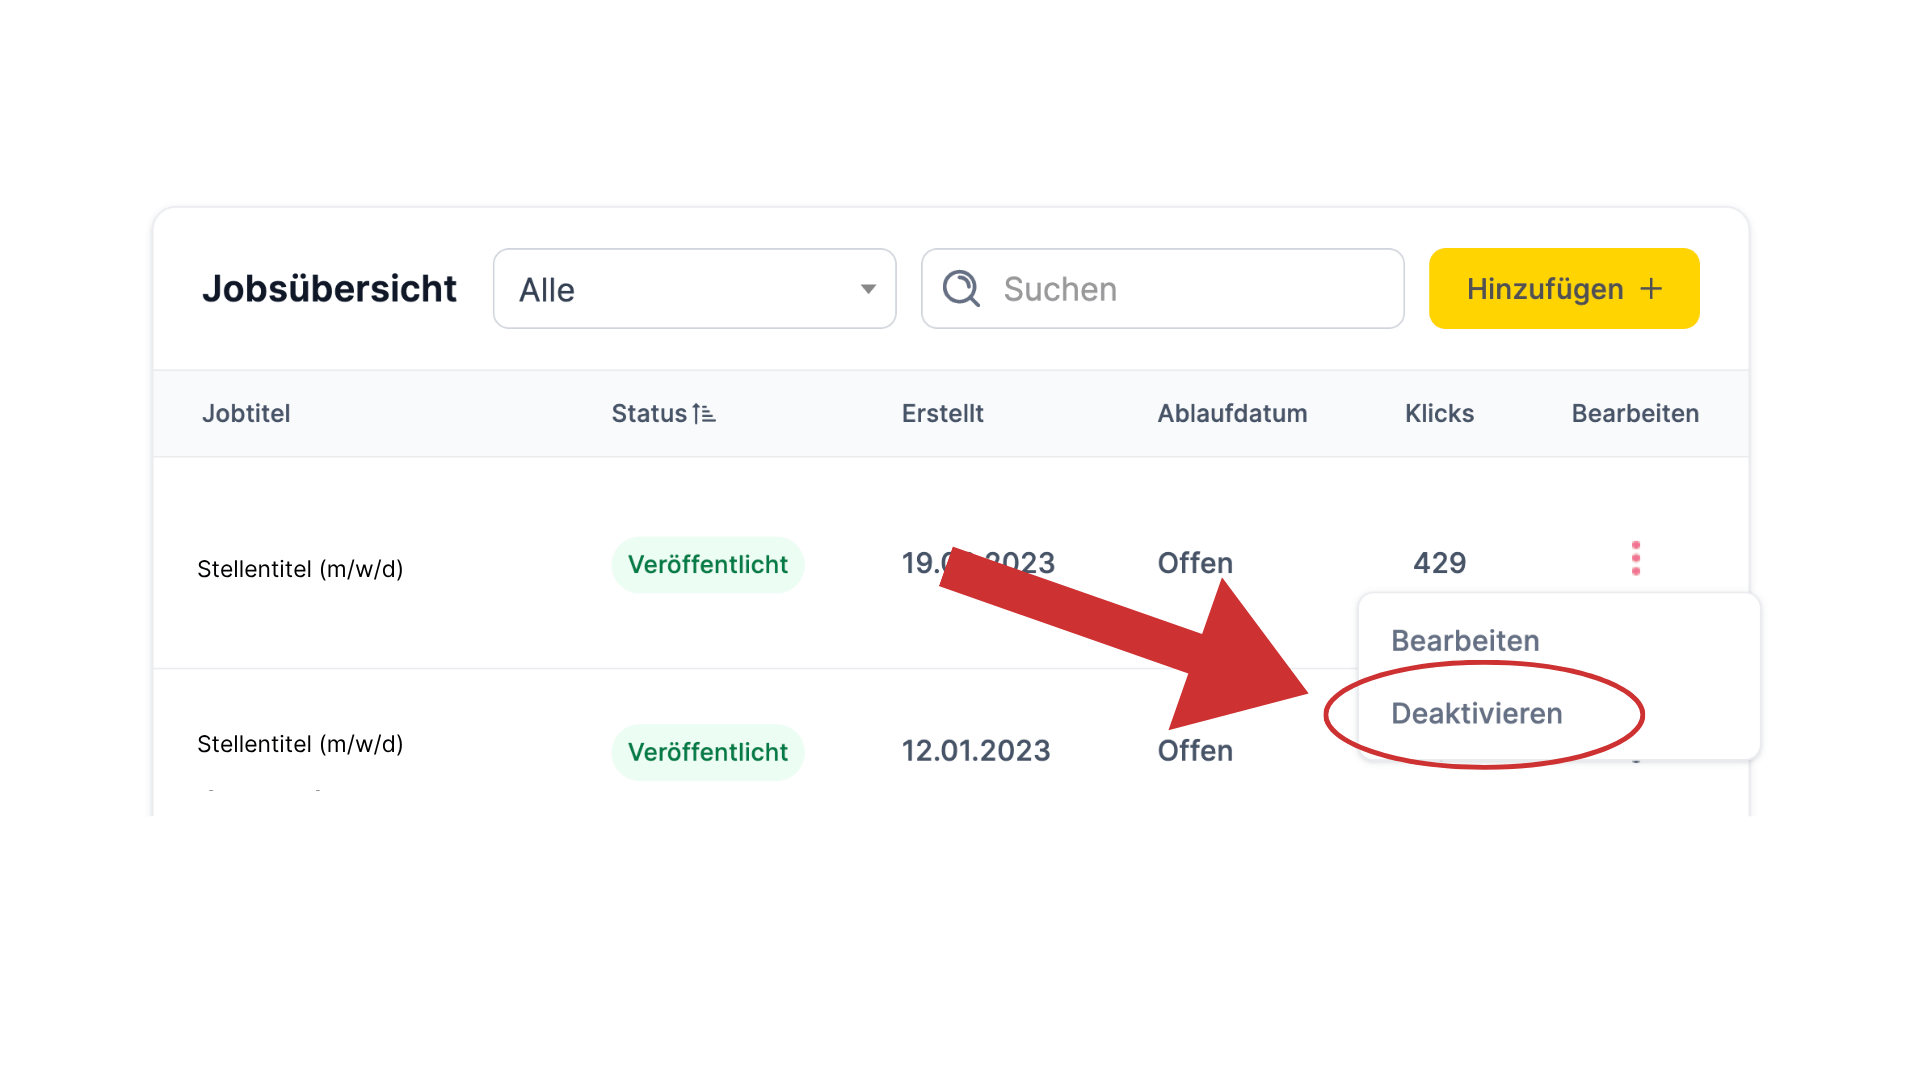Image resolution: width=1920 pixels, height=1080 pixels.
Task: Click the Jobtitel column header
Action: pyautogui.click(x=246, y=413)
